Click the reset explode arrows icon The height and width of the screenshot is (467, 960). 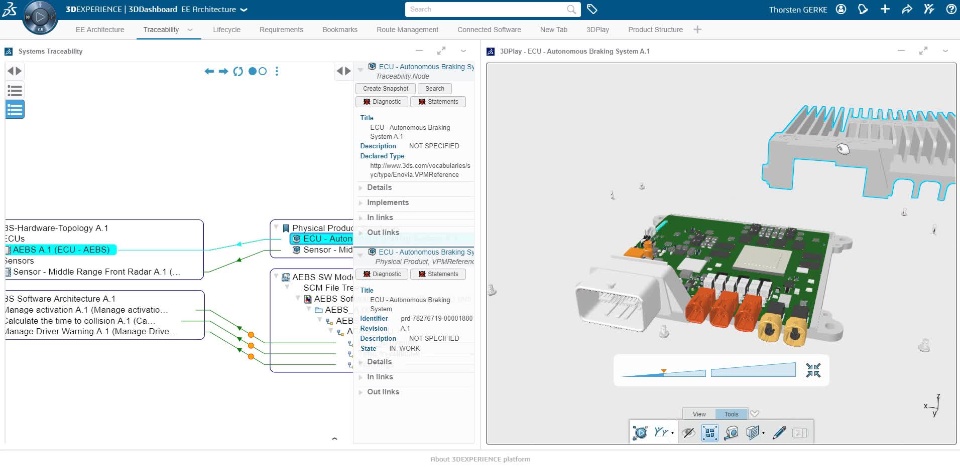click(813, 370)
